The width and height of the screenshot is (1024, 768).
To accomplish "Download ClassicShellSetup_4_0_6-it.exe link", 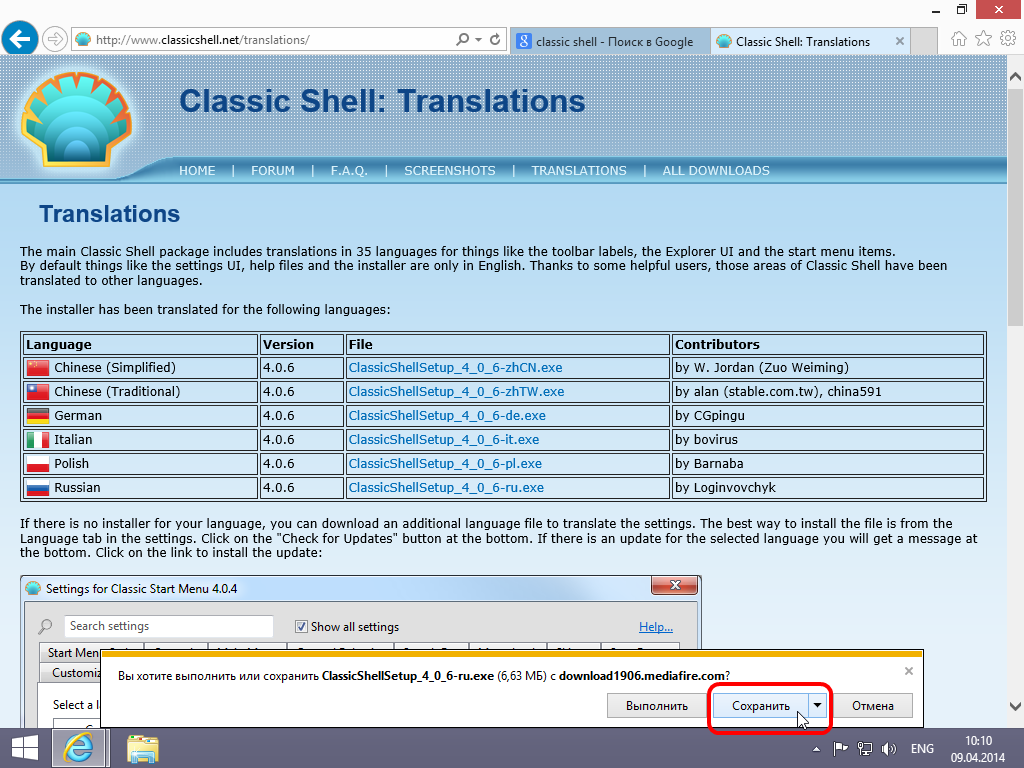I will (443, 440).
